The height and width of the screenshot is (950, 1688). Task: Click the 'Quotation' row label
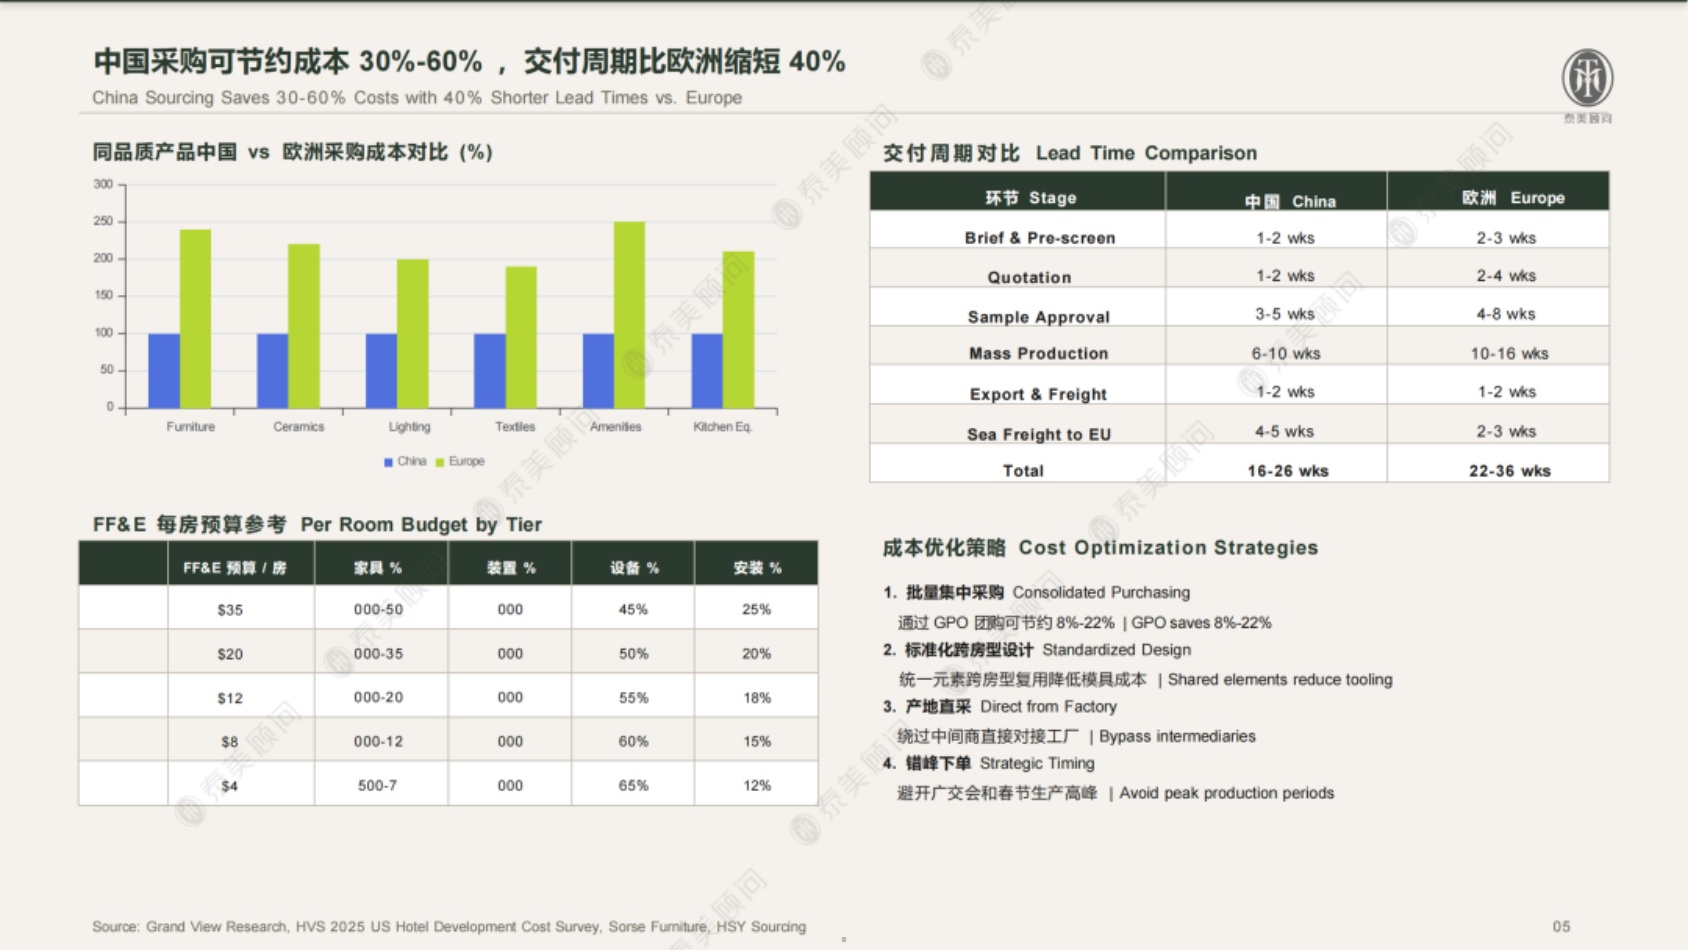tap(1029, 278)
